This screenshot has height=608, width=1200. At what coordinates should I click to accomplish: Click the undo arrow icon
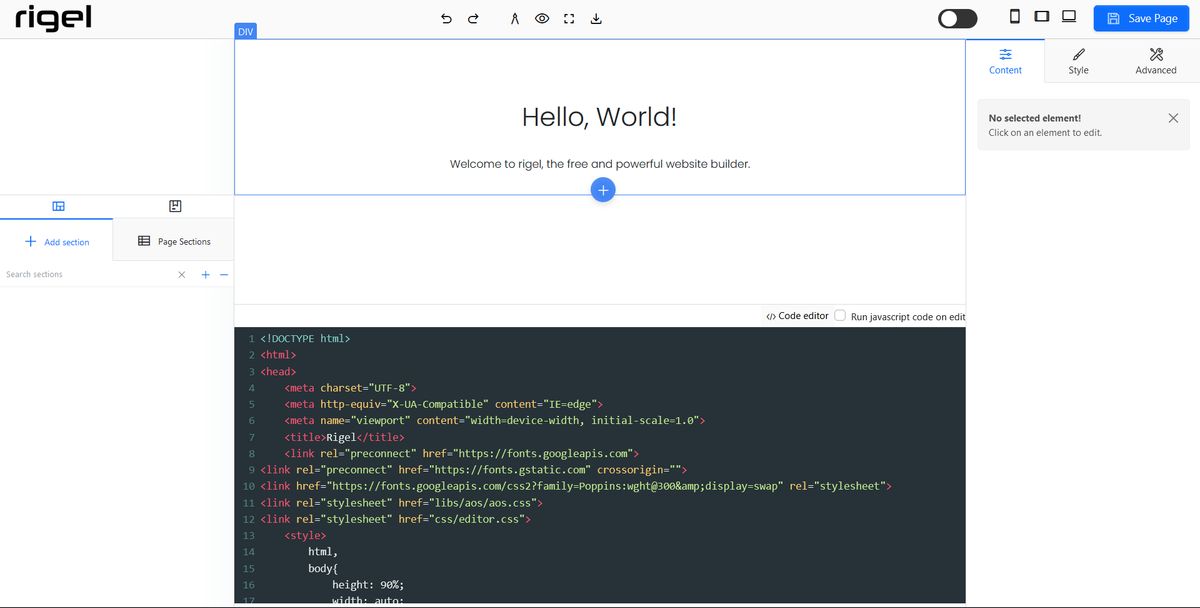(x=446, y=18)
